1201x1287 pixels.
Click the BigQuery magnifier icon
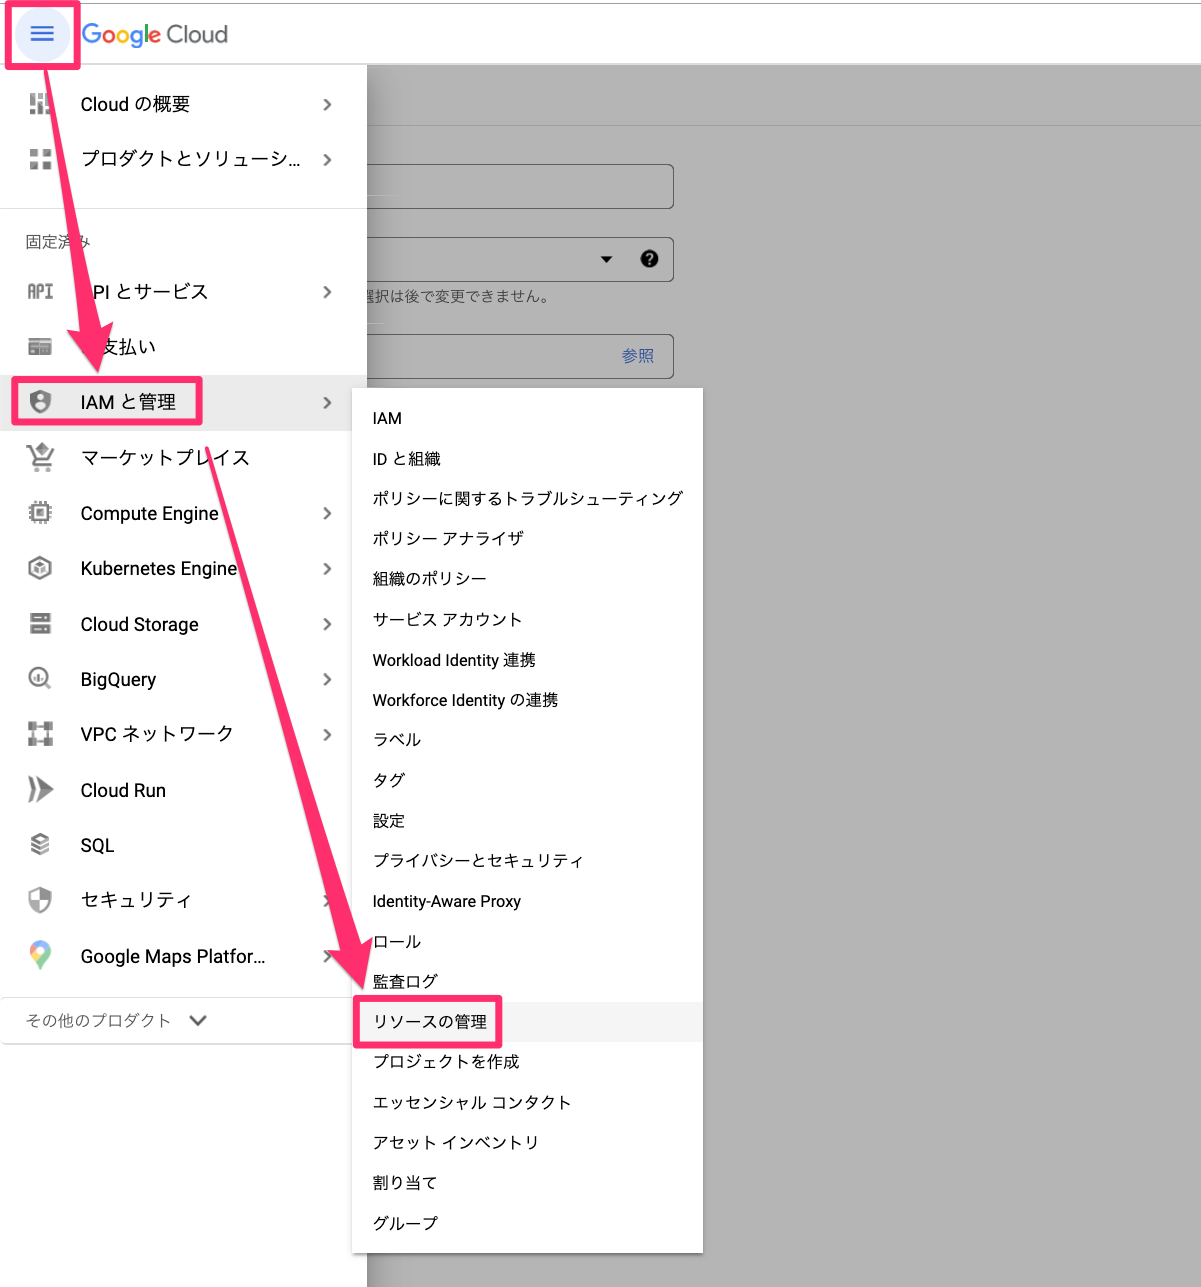pos(40,679)
